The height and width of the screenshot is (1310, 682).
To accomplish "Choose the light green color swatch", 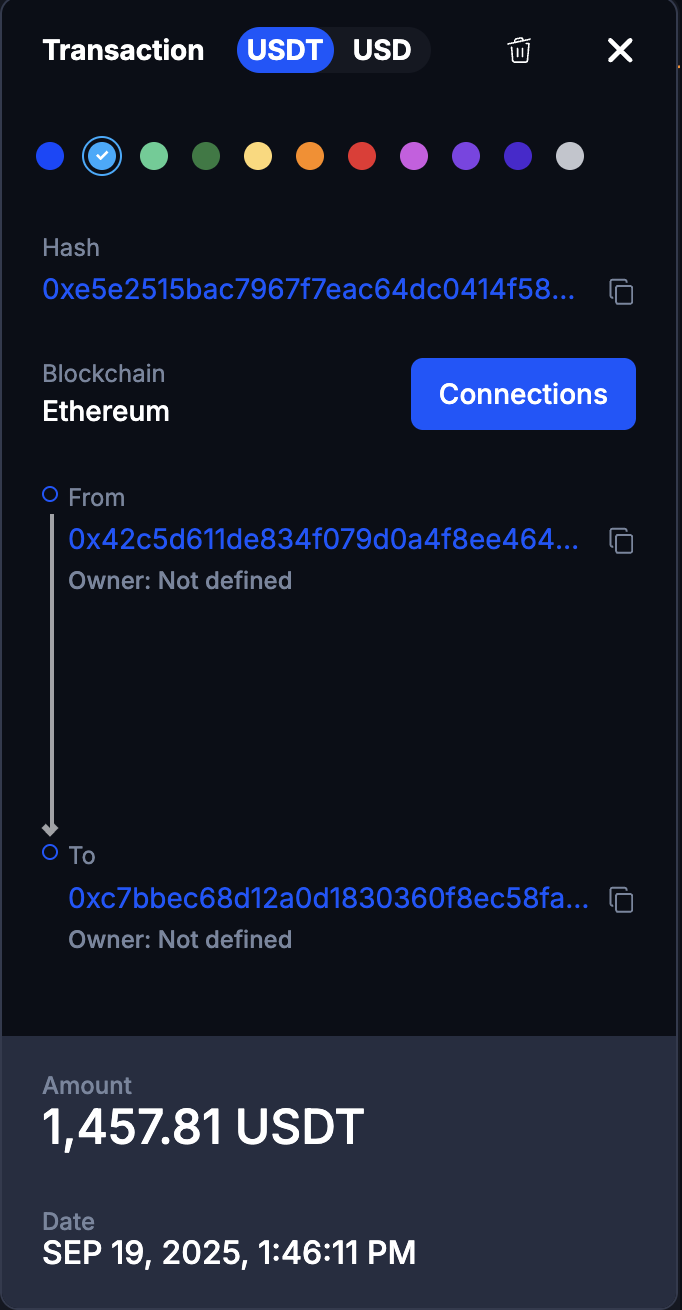I will pyautogui.click(x=154, y=156).
